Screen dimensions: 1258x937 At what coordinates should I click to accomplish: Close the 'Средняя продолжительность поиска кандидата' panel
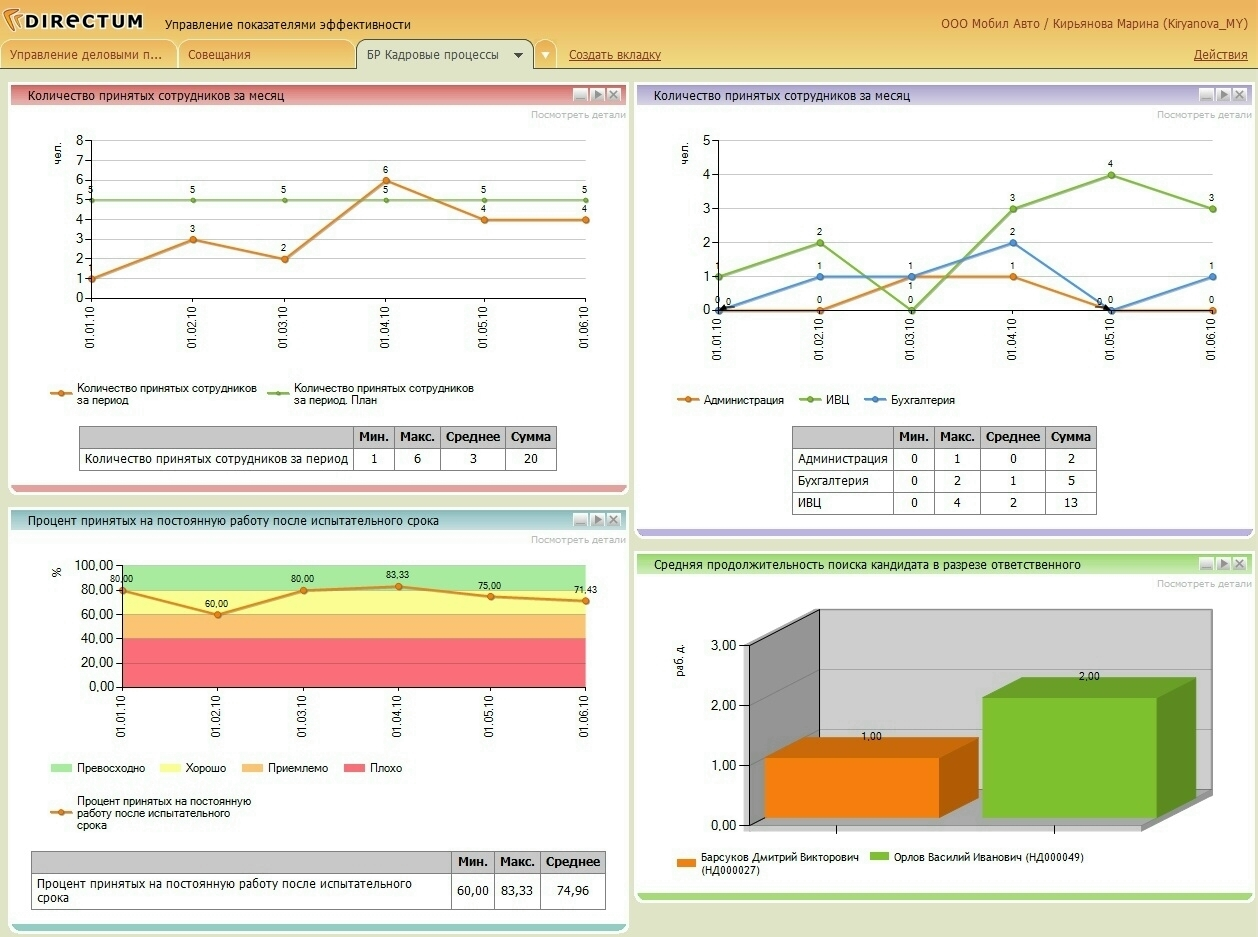[x=1240, y=564]
